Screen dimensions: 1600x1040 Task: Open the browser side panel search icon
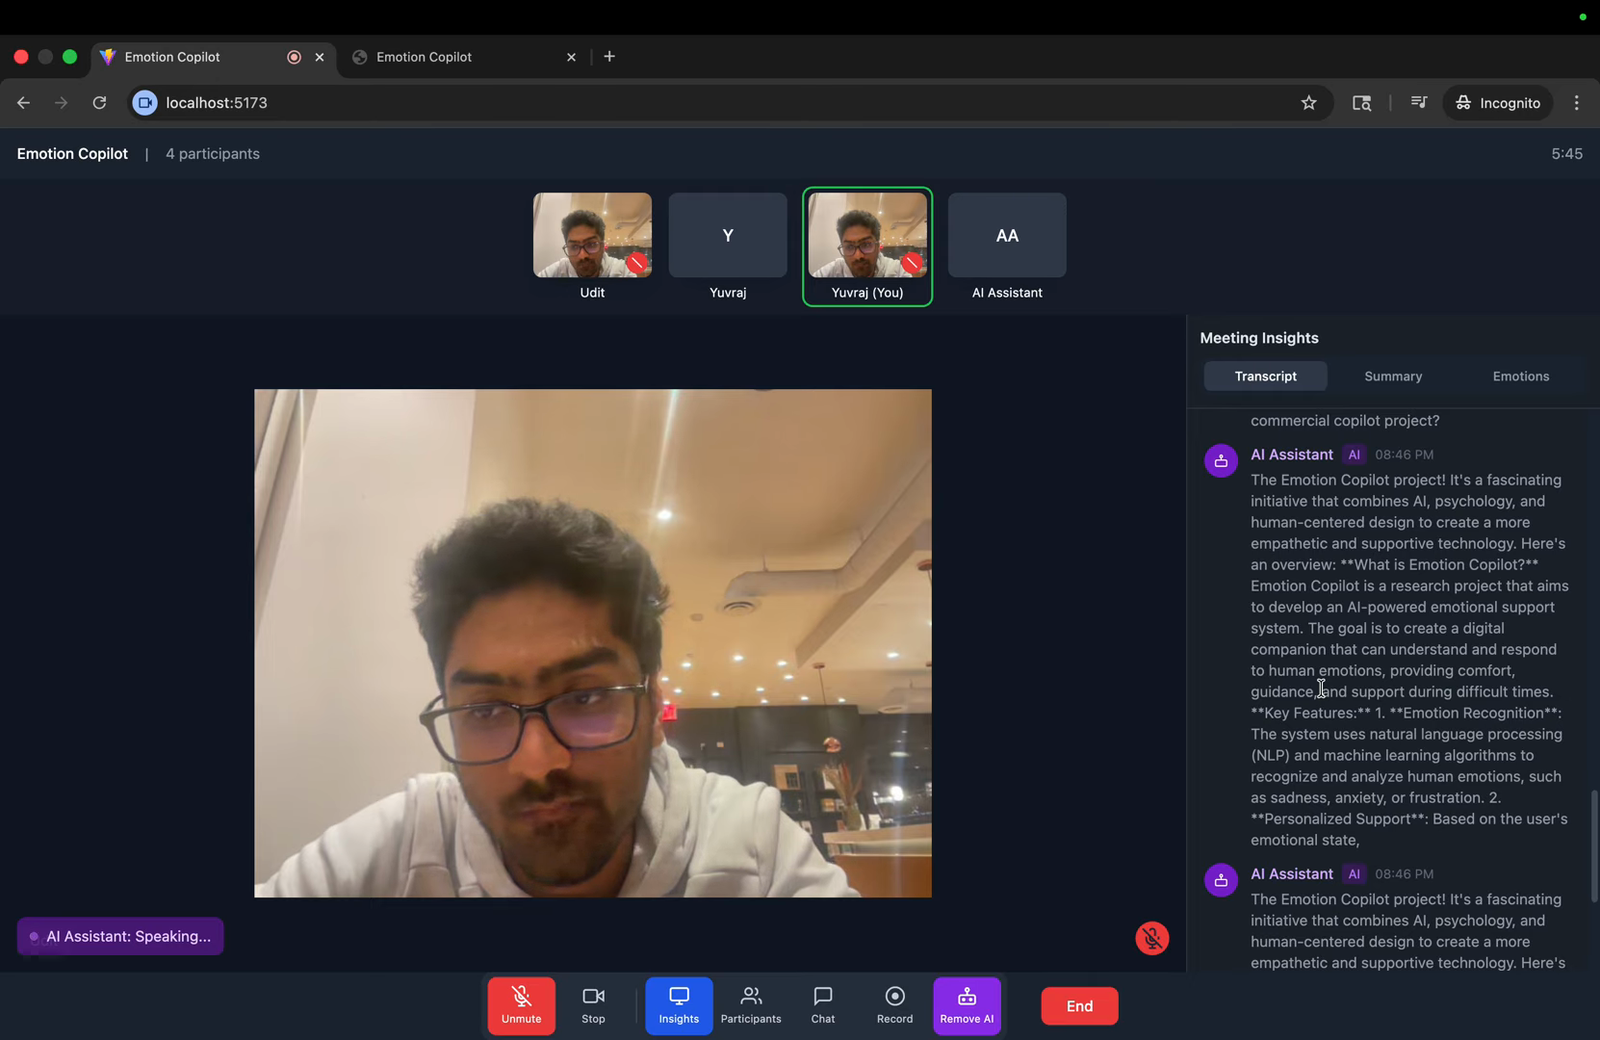1362,103
